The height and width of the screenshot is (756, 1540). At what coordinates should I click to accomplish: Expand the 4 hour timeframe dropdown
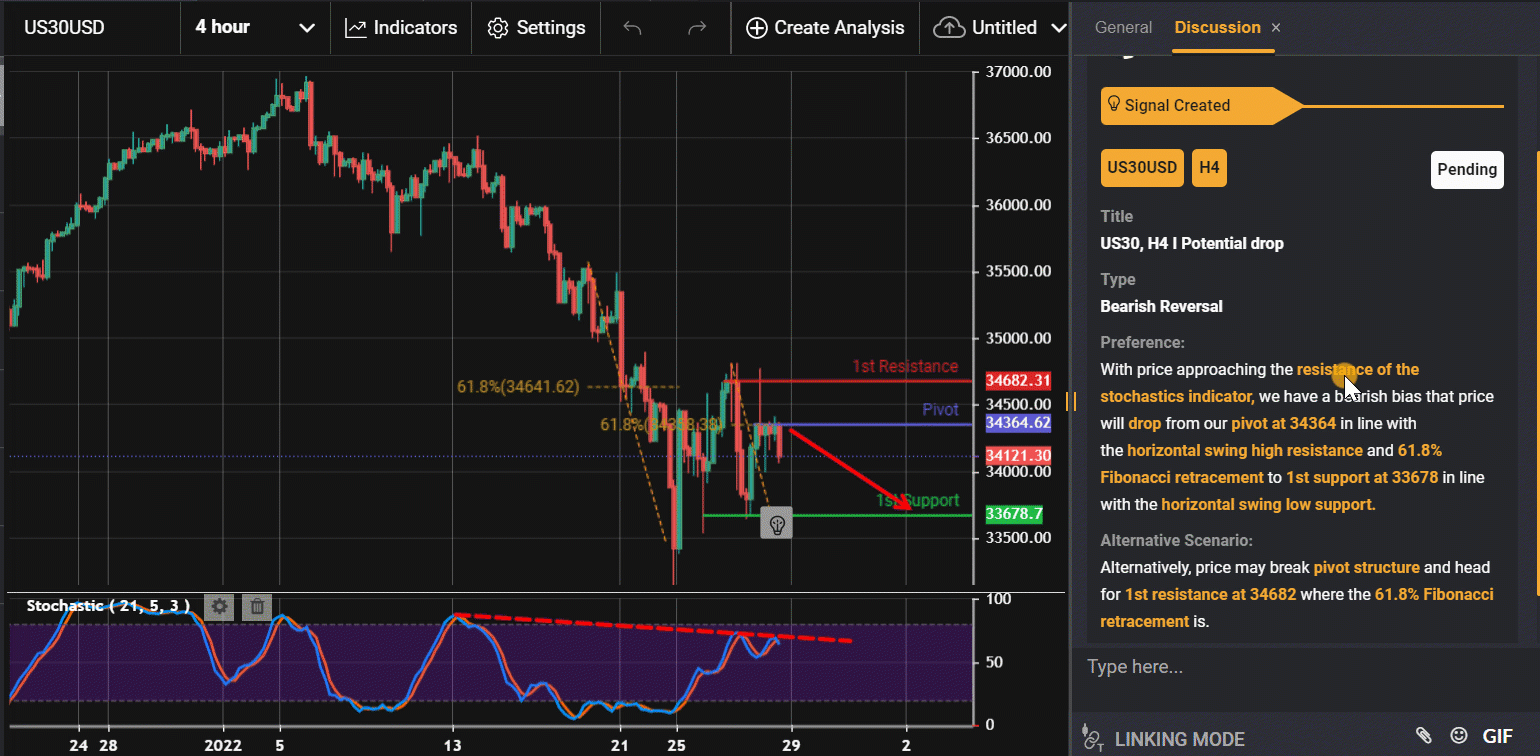(255, 28)
